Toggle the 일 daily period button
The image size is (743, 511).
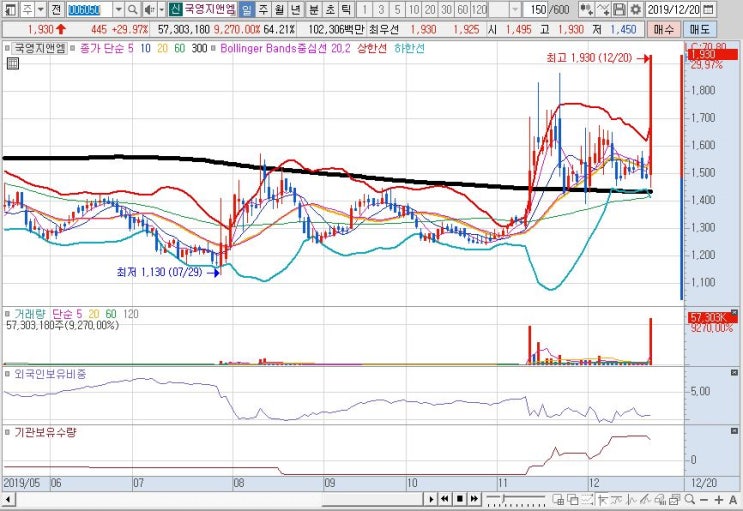click(x=246, y=9)
